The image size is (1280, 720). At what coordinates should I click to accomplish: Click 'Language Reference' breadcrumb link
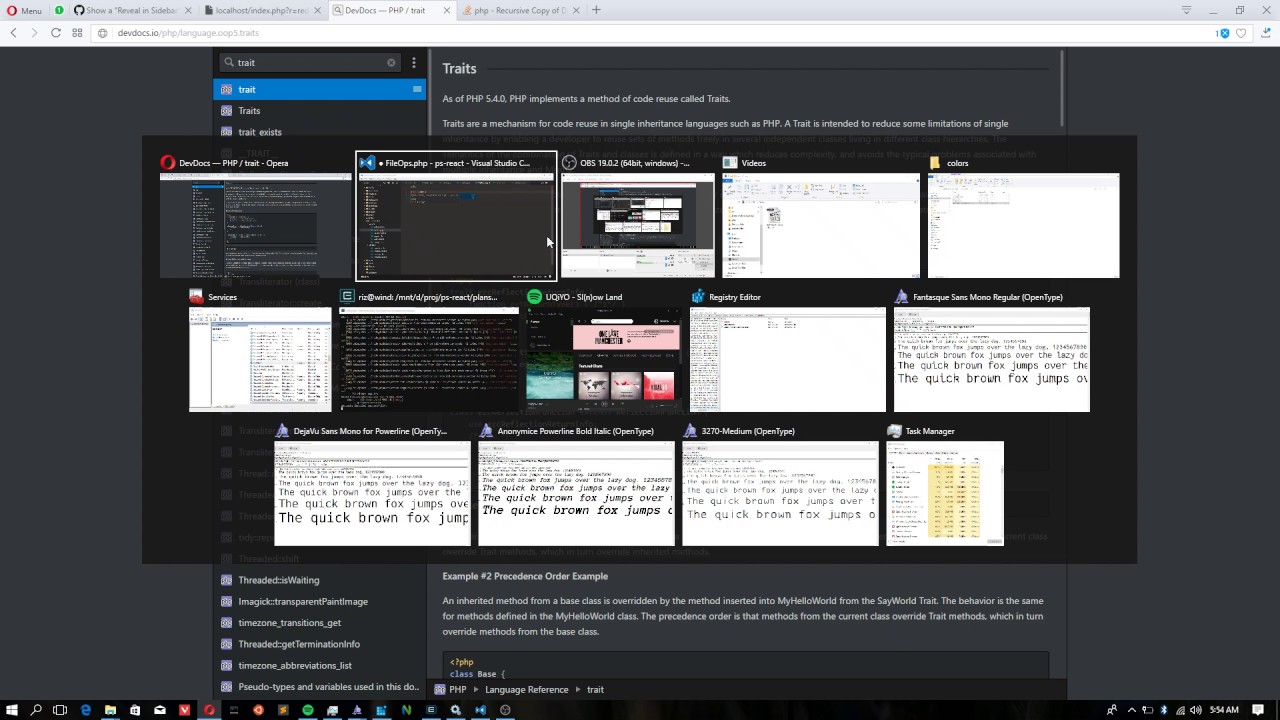(526, 689)
